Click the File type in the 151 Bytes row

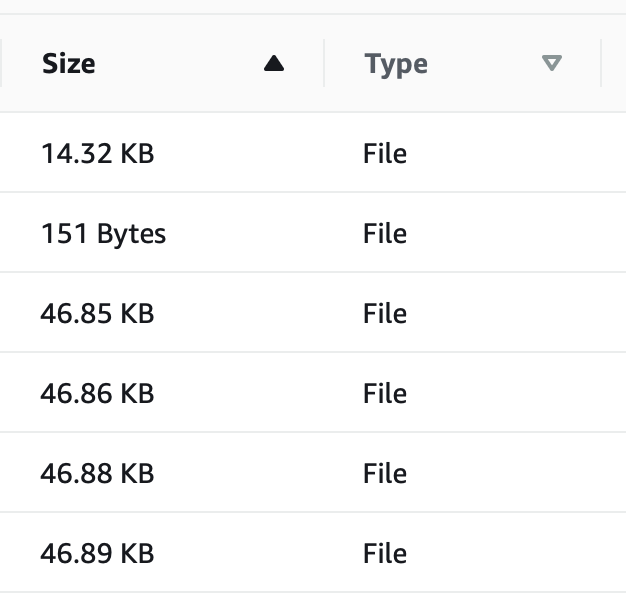coord(385,234)
